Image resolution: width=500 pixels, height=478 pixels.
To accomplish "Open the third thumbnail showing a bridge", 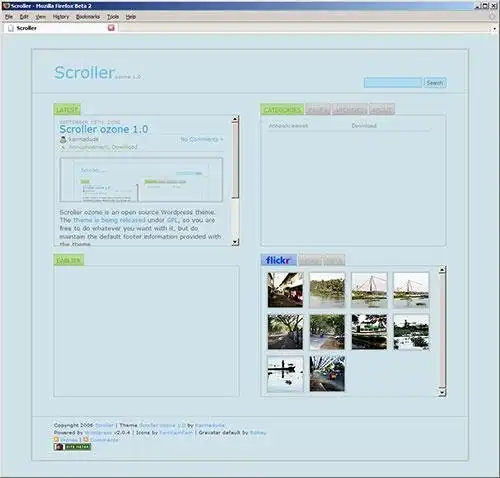I will coord(369,290).
